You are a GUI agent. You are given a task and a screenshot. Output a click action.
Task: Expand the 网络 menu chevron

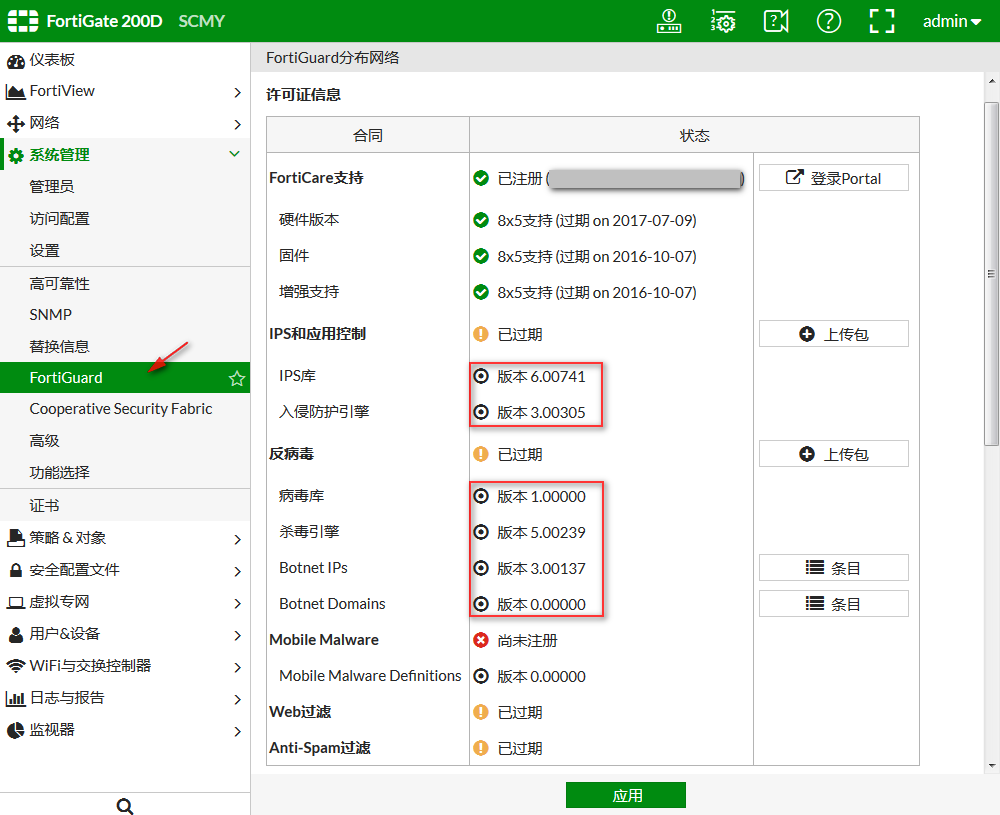[x=237, y=124]
